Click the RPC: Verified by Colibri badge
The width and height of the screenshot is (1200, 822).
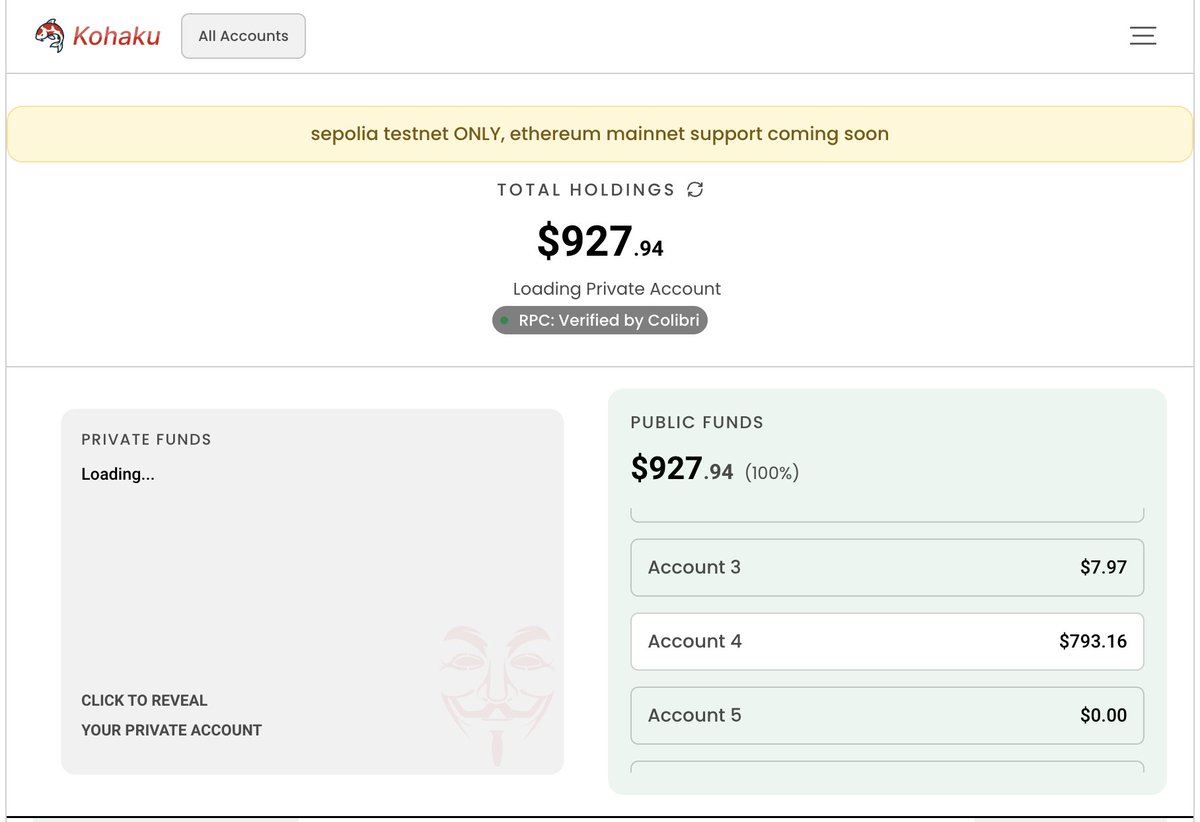[600, 321]
